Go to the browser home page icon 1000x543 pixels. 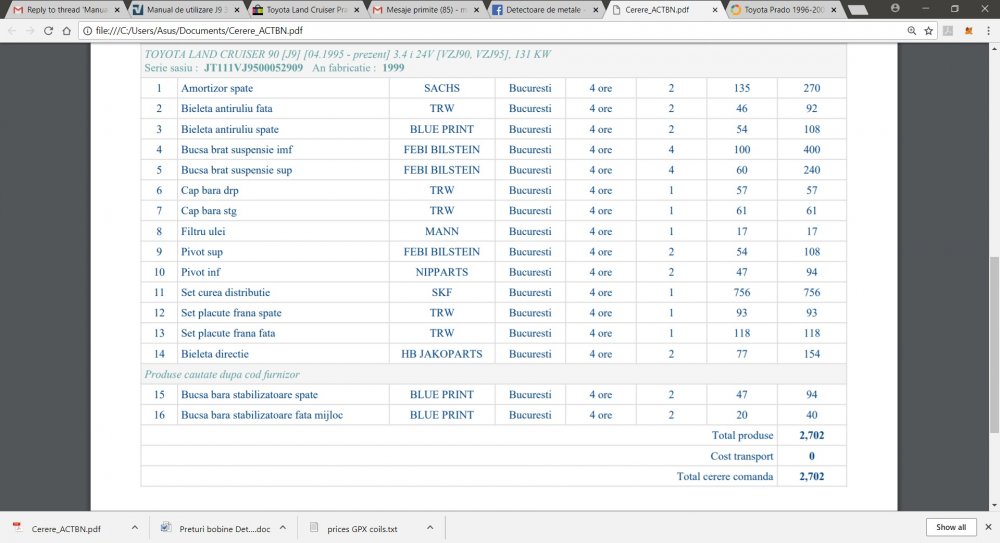(66, 31)
